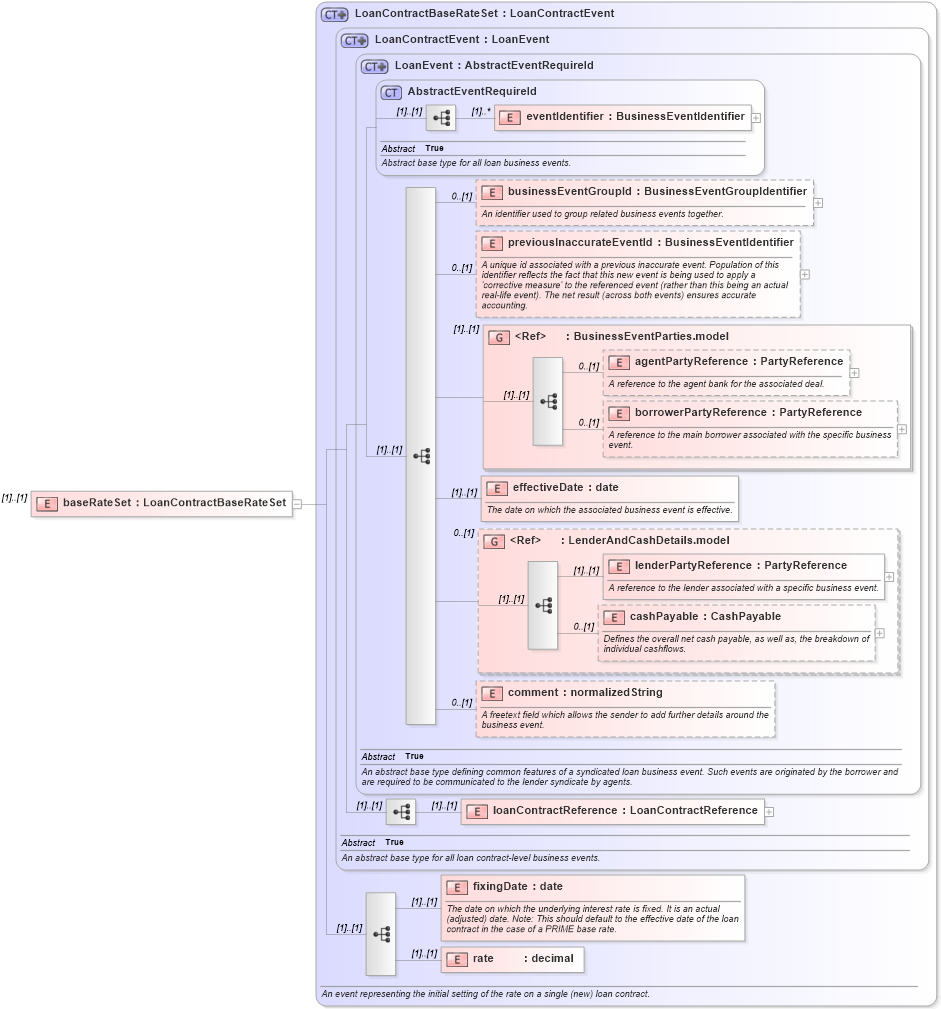The width and height of the screenshot is (941, 1009).
Task: Expand businessEventGroupId using its plus box
Action: click(817, 201)
